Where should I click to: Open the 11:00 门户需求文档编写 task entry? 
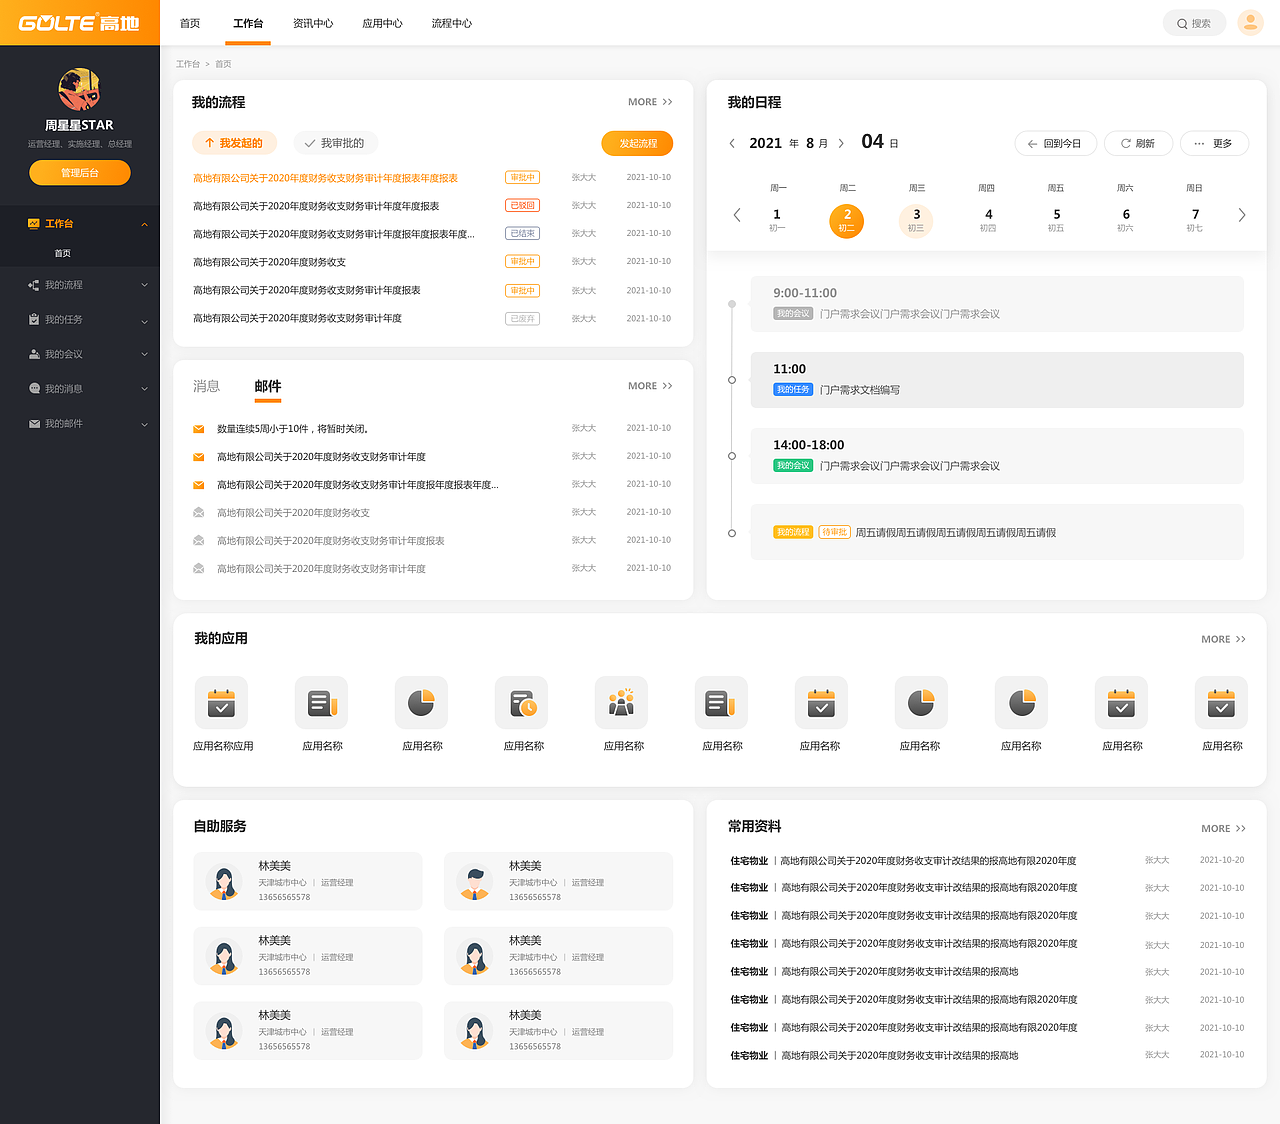pyautogui.click(x=997, y=380)
